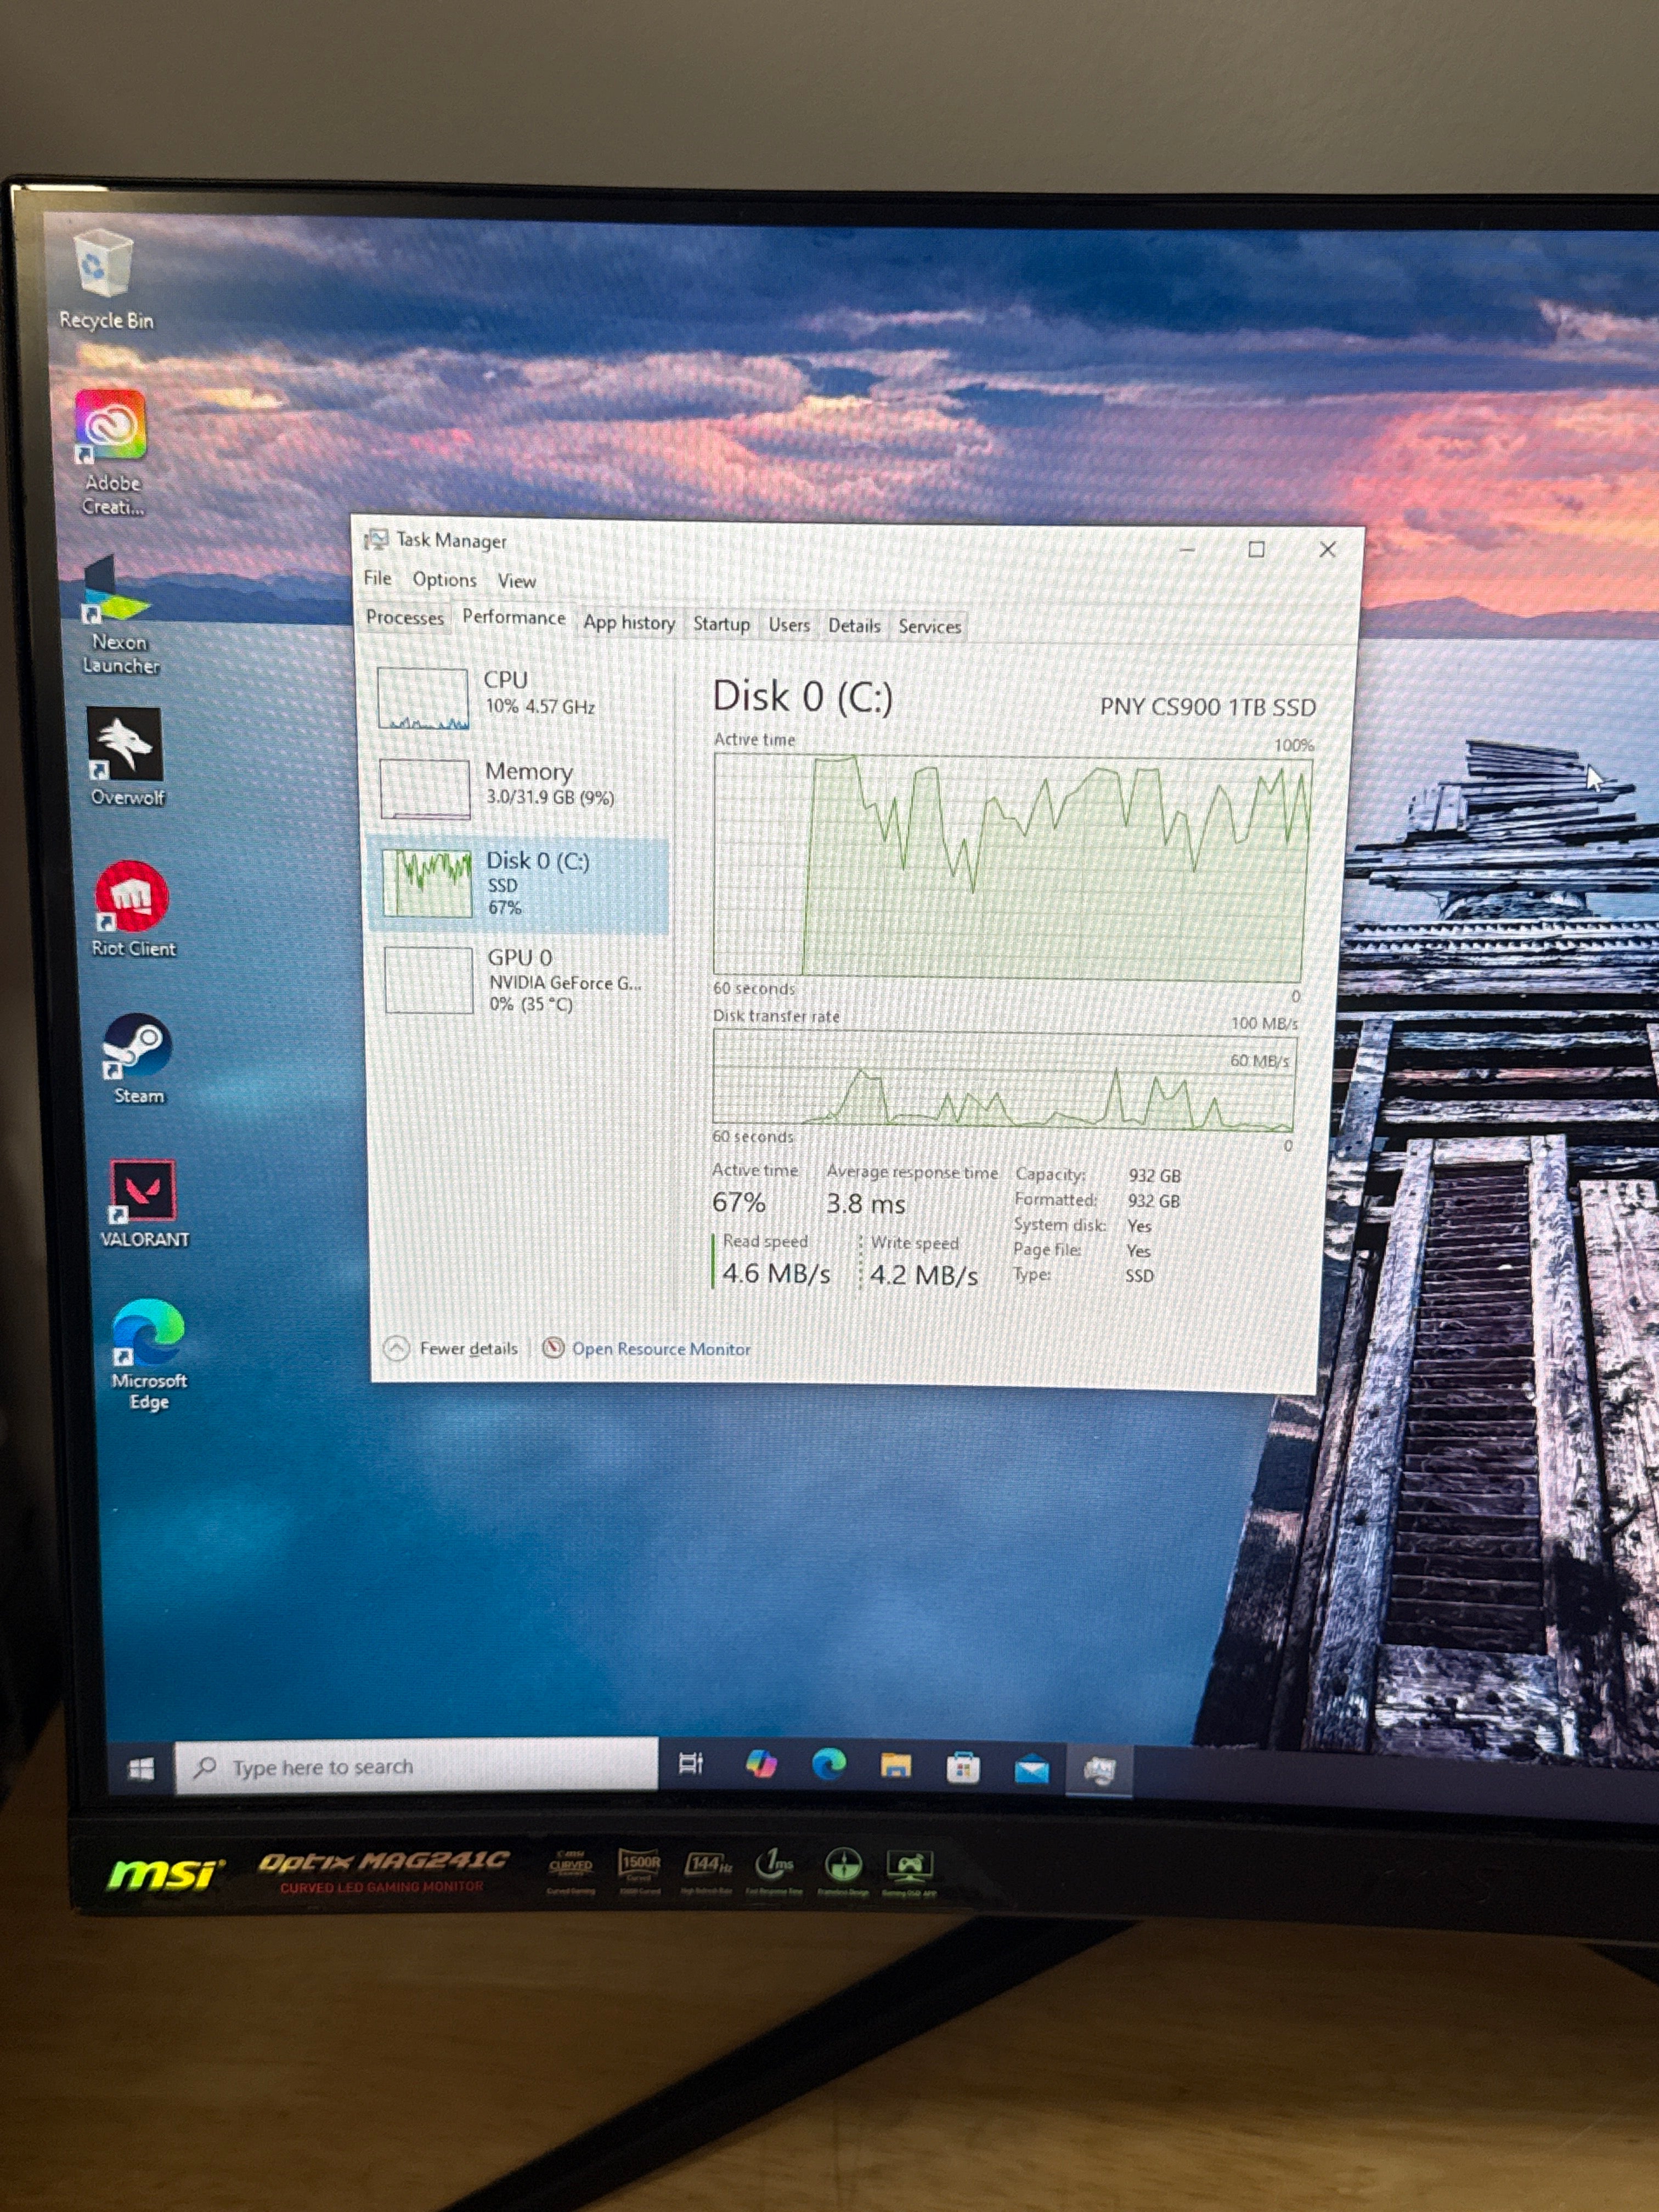Screen dimensions: 1659x2212
Task: Open the Users tab
Action: [789, 625]
